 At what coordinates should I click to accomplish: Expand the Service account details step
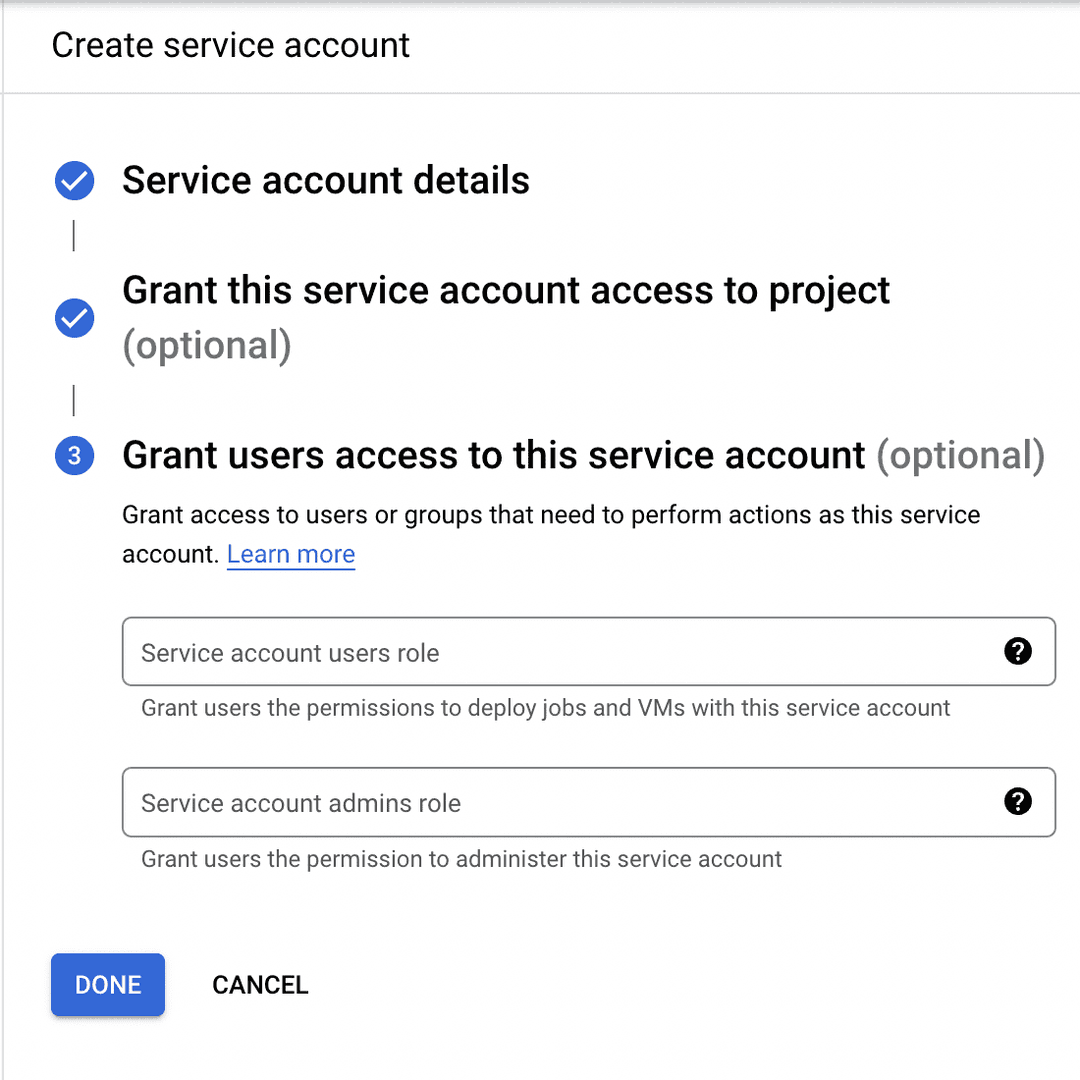(325, 181)
